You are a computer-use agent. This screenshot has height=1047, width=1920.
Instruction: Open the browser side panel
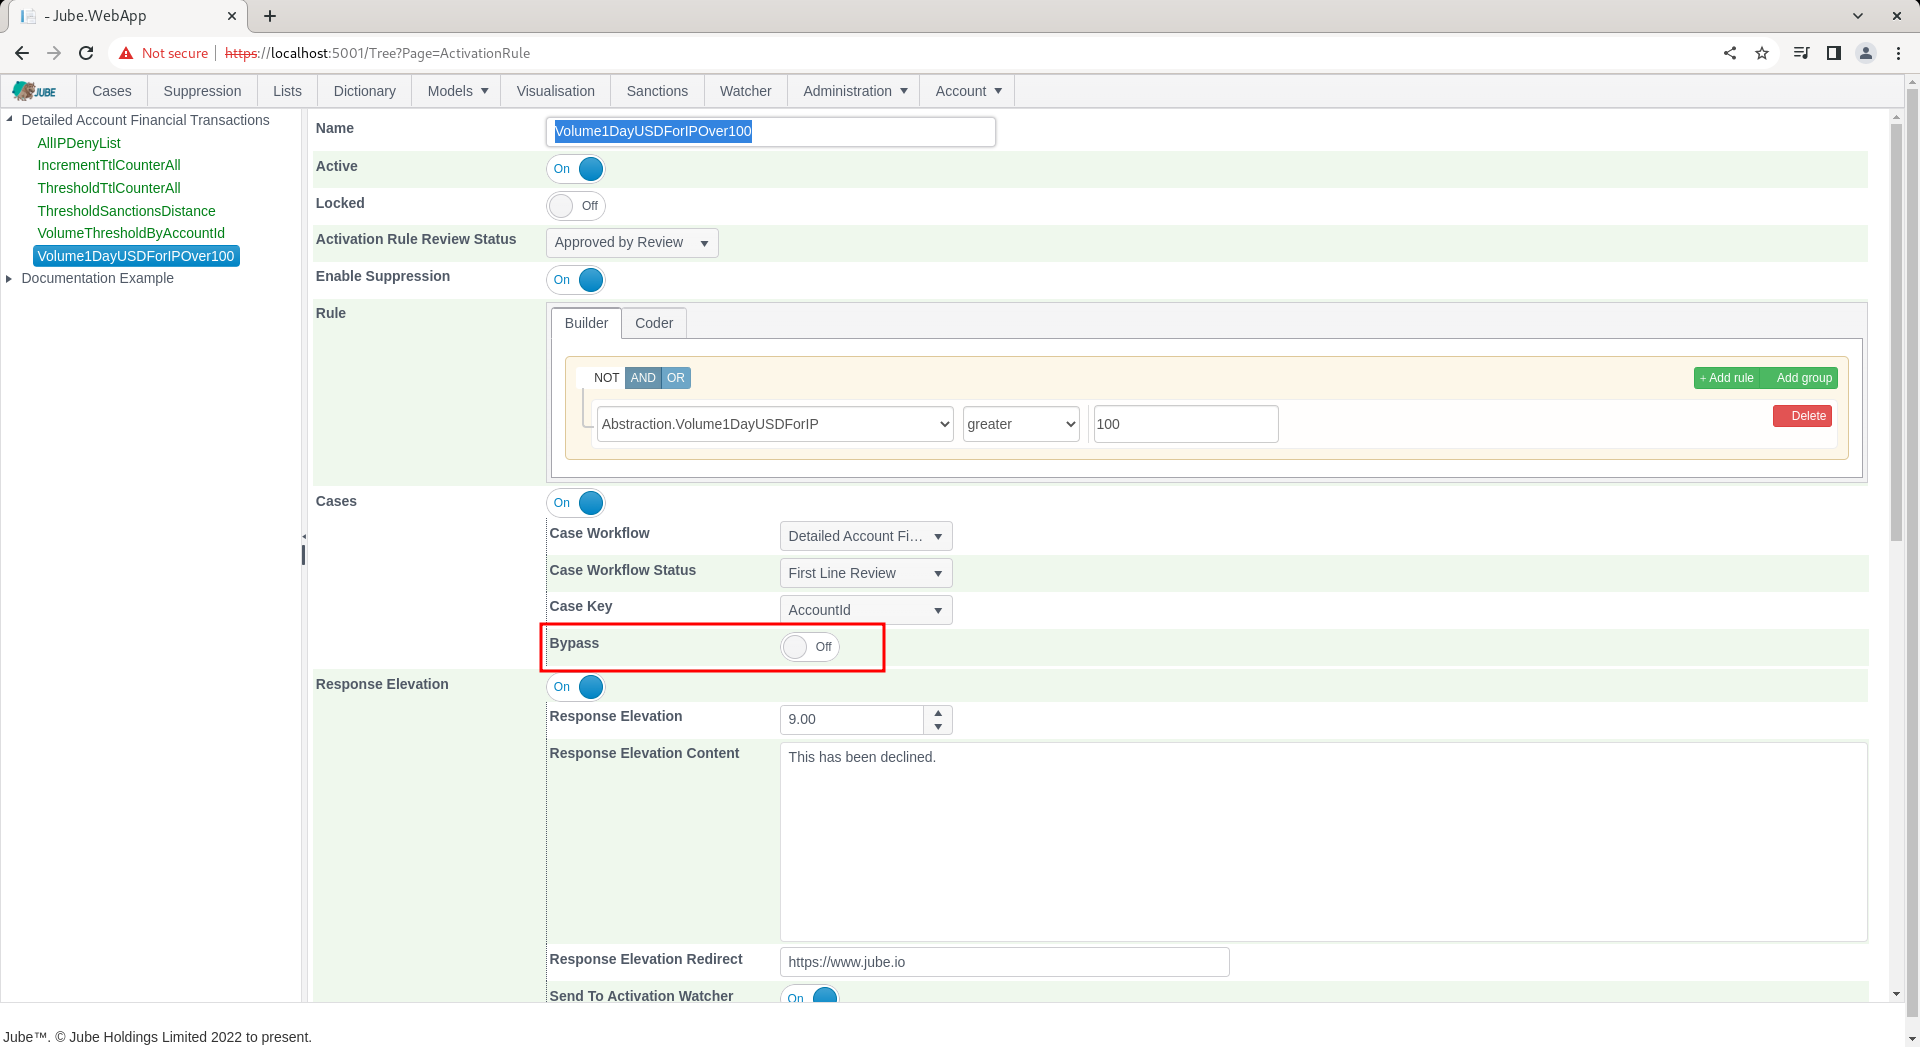1834,53
